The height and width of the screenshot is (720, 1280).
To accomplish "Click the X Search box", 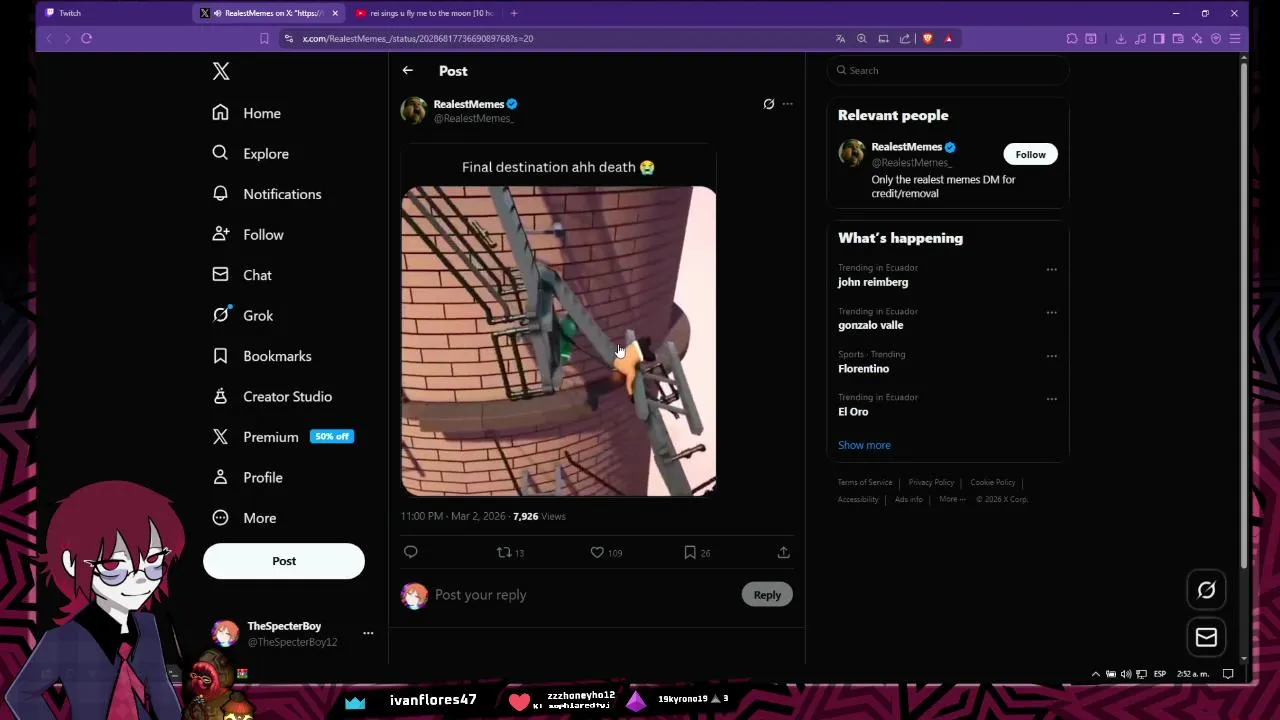I will point(948,70).
